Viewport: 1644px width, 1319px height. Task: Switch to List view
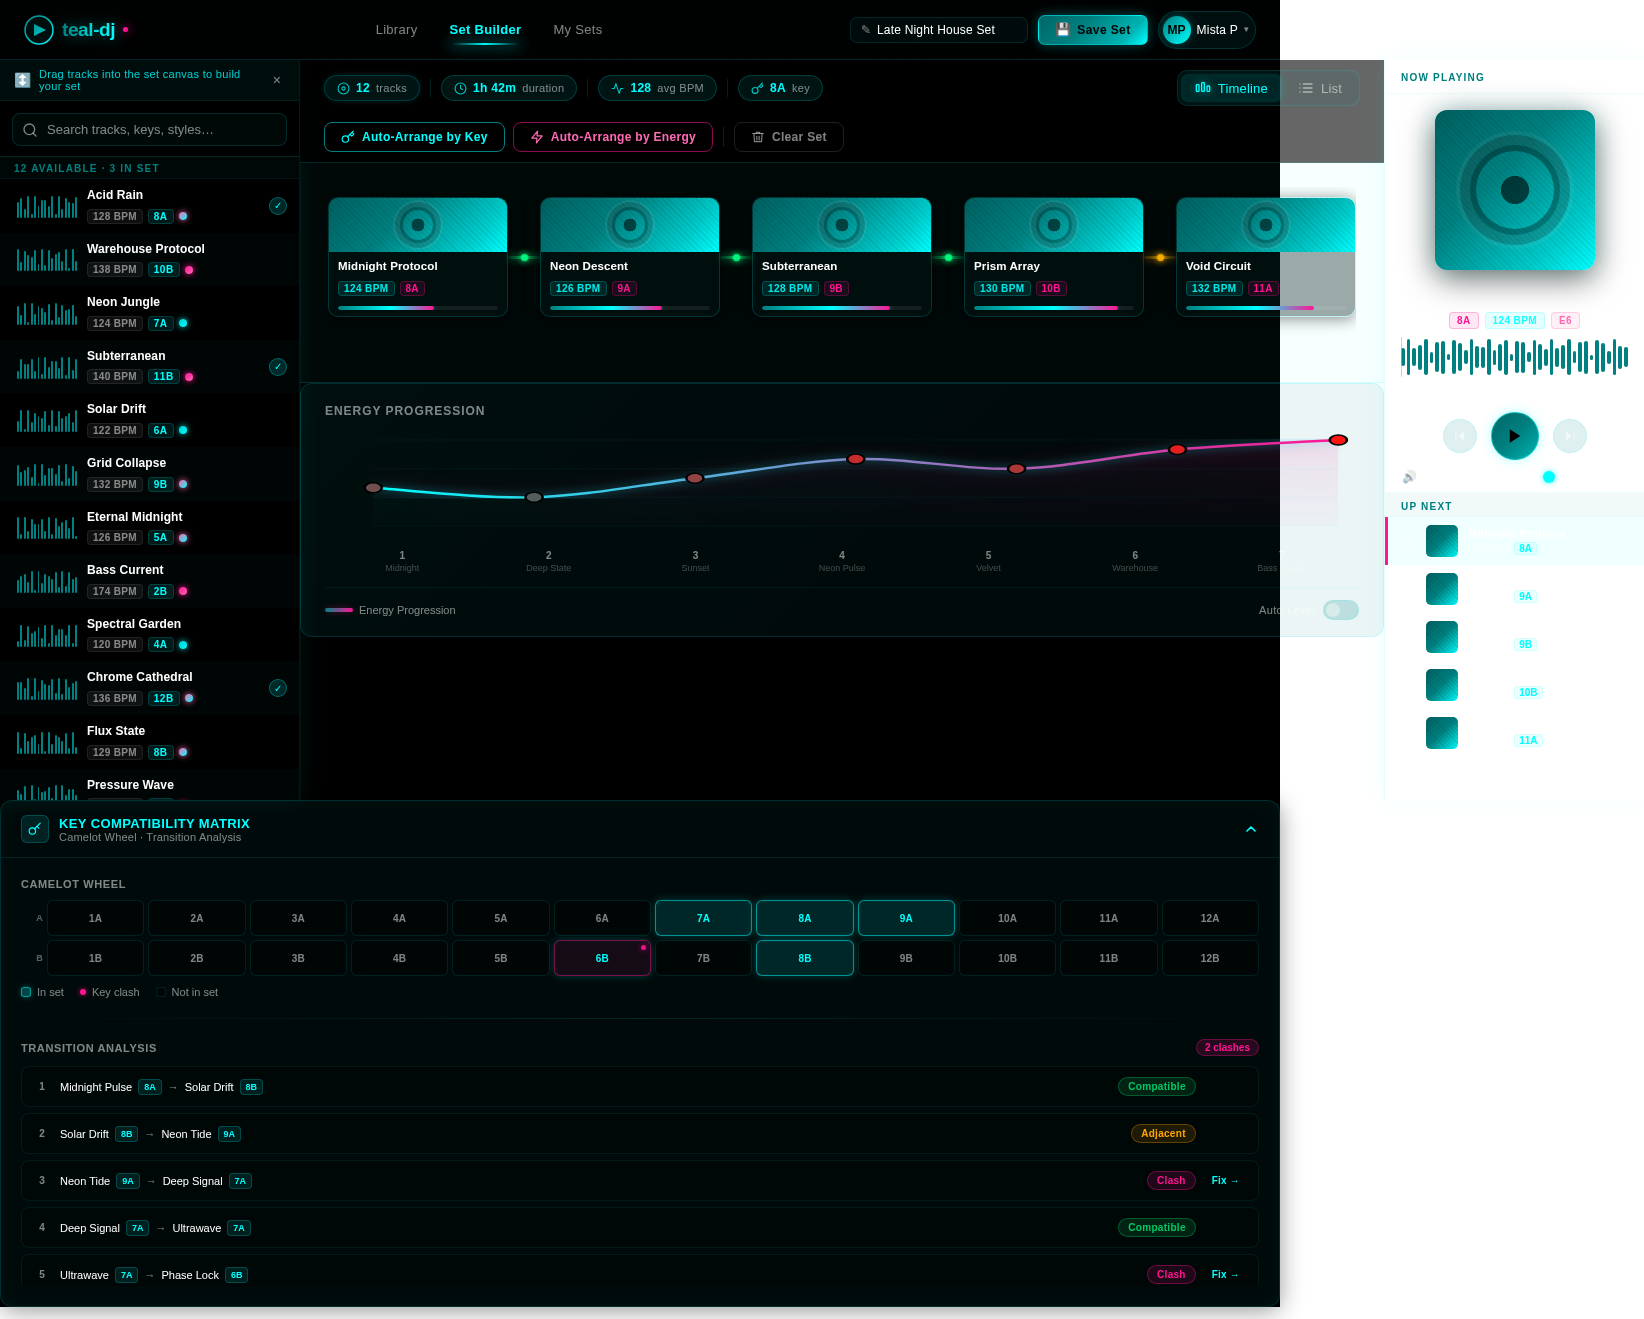point(1320,88)
